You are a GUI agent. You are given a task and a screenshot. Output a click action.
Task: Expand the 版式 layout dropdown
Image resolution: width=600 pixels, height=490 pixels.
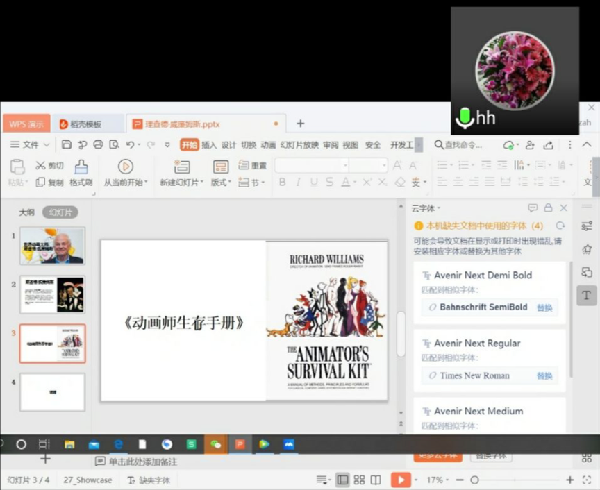(x=222, y=183)
